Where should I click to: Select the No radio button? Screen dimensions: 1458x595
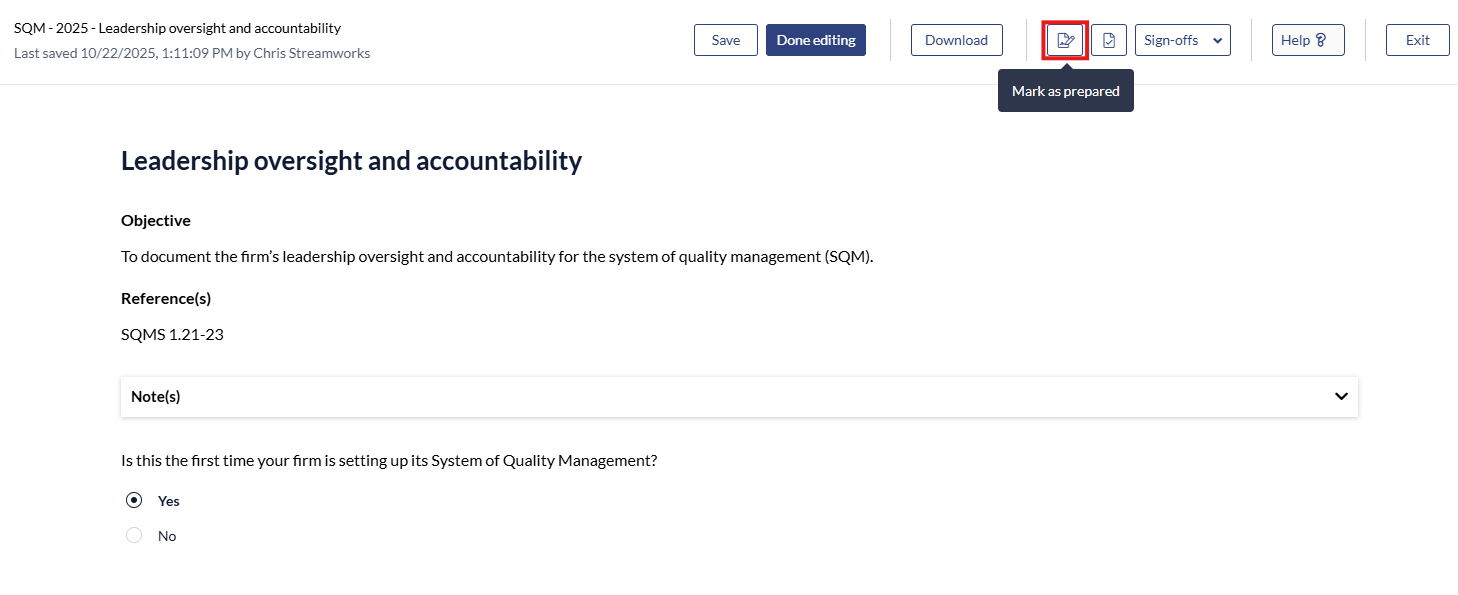(x=134, y=536)
